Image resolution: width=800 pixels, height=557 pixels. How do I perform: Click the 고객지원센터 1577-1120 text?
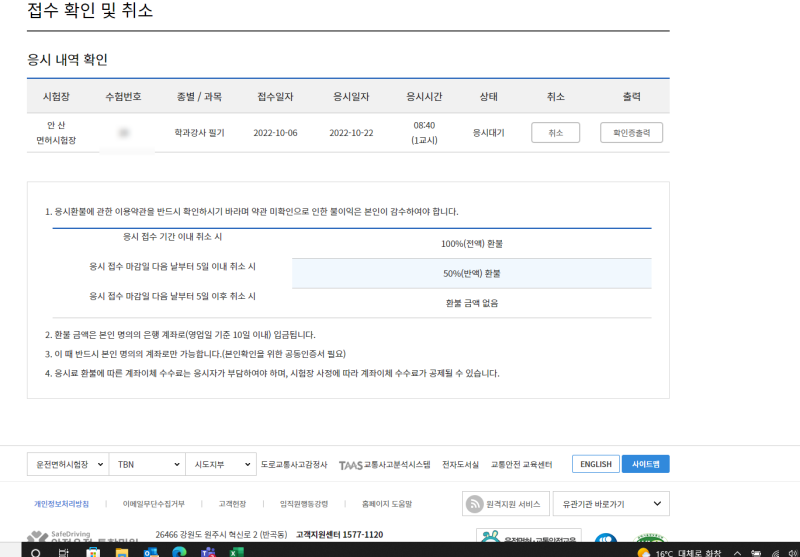pos(339,535)
